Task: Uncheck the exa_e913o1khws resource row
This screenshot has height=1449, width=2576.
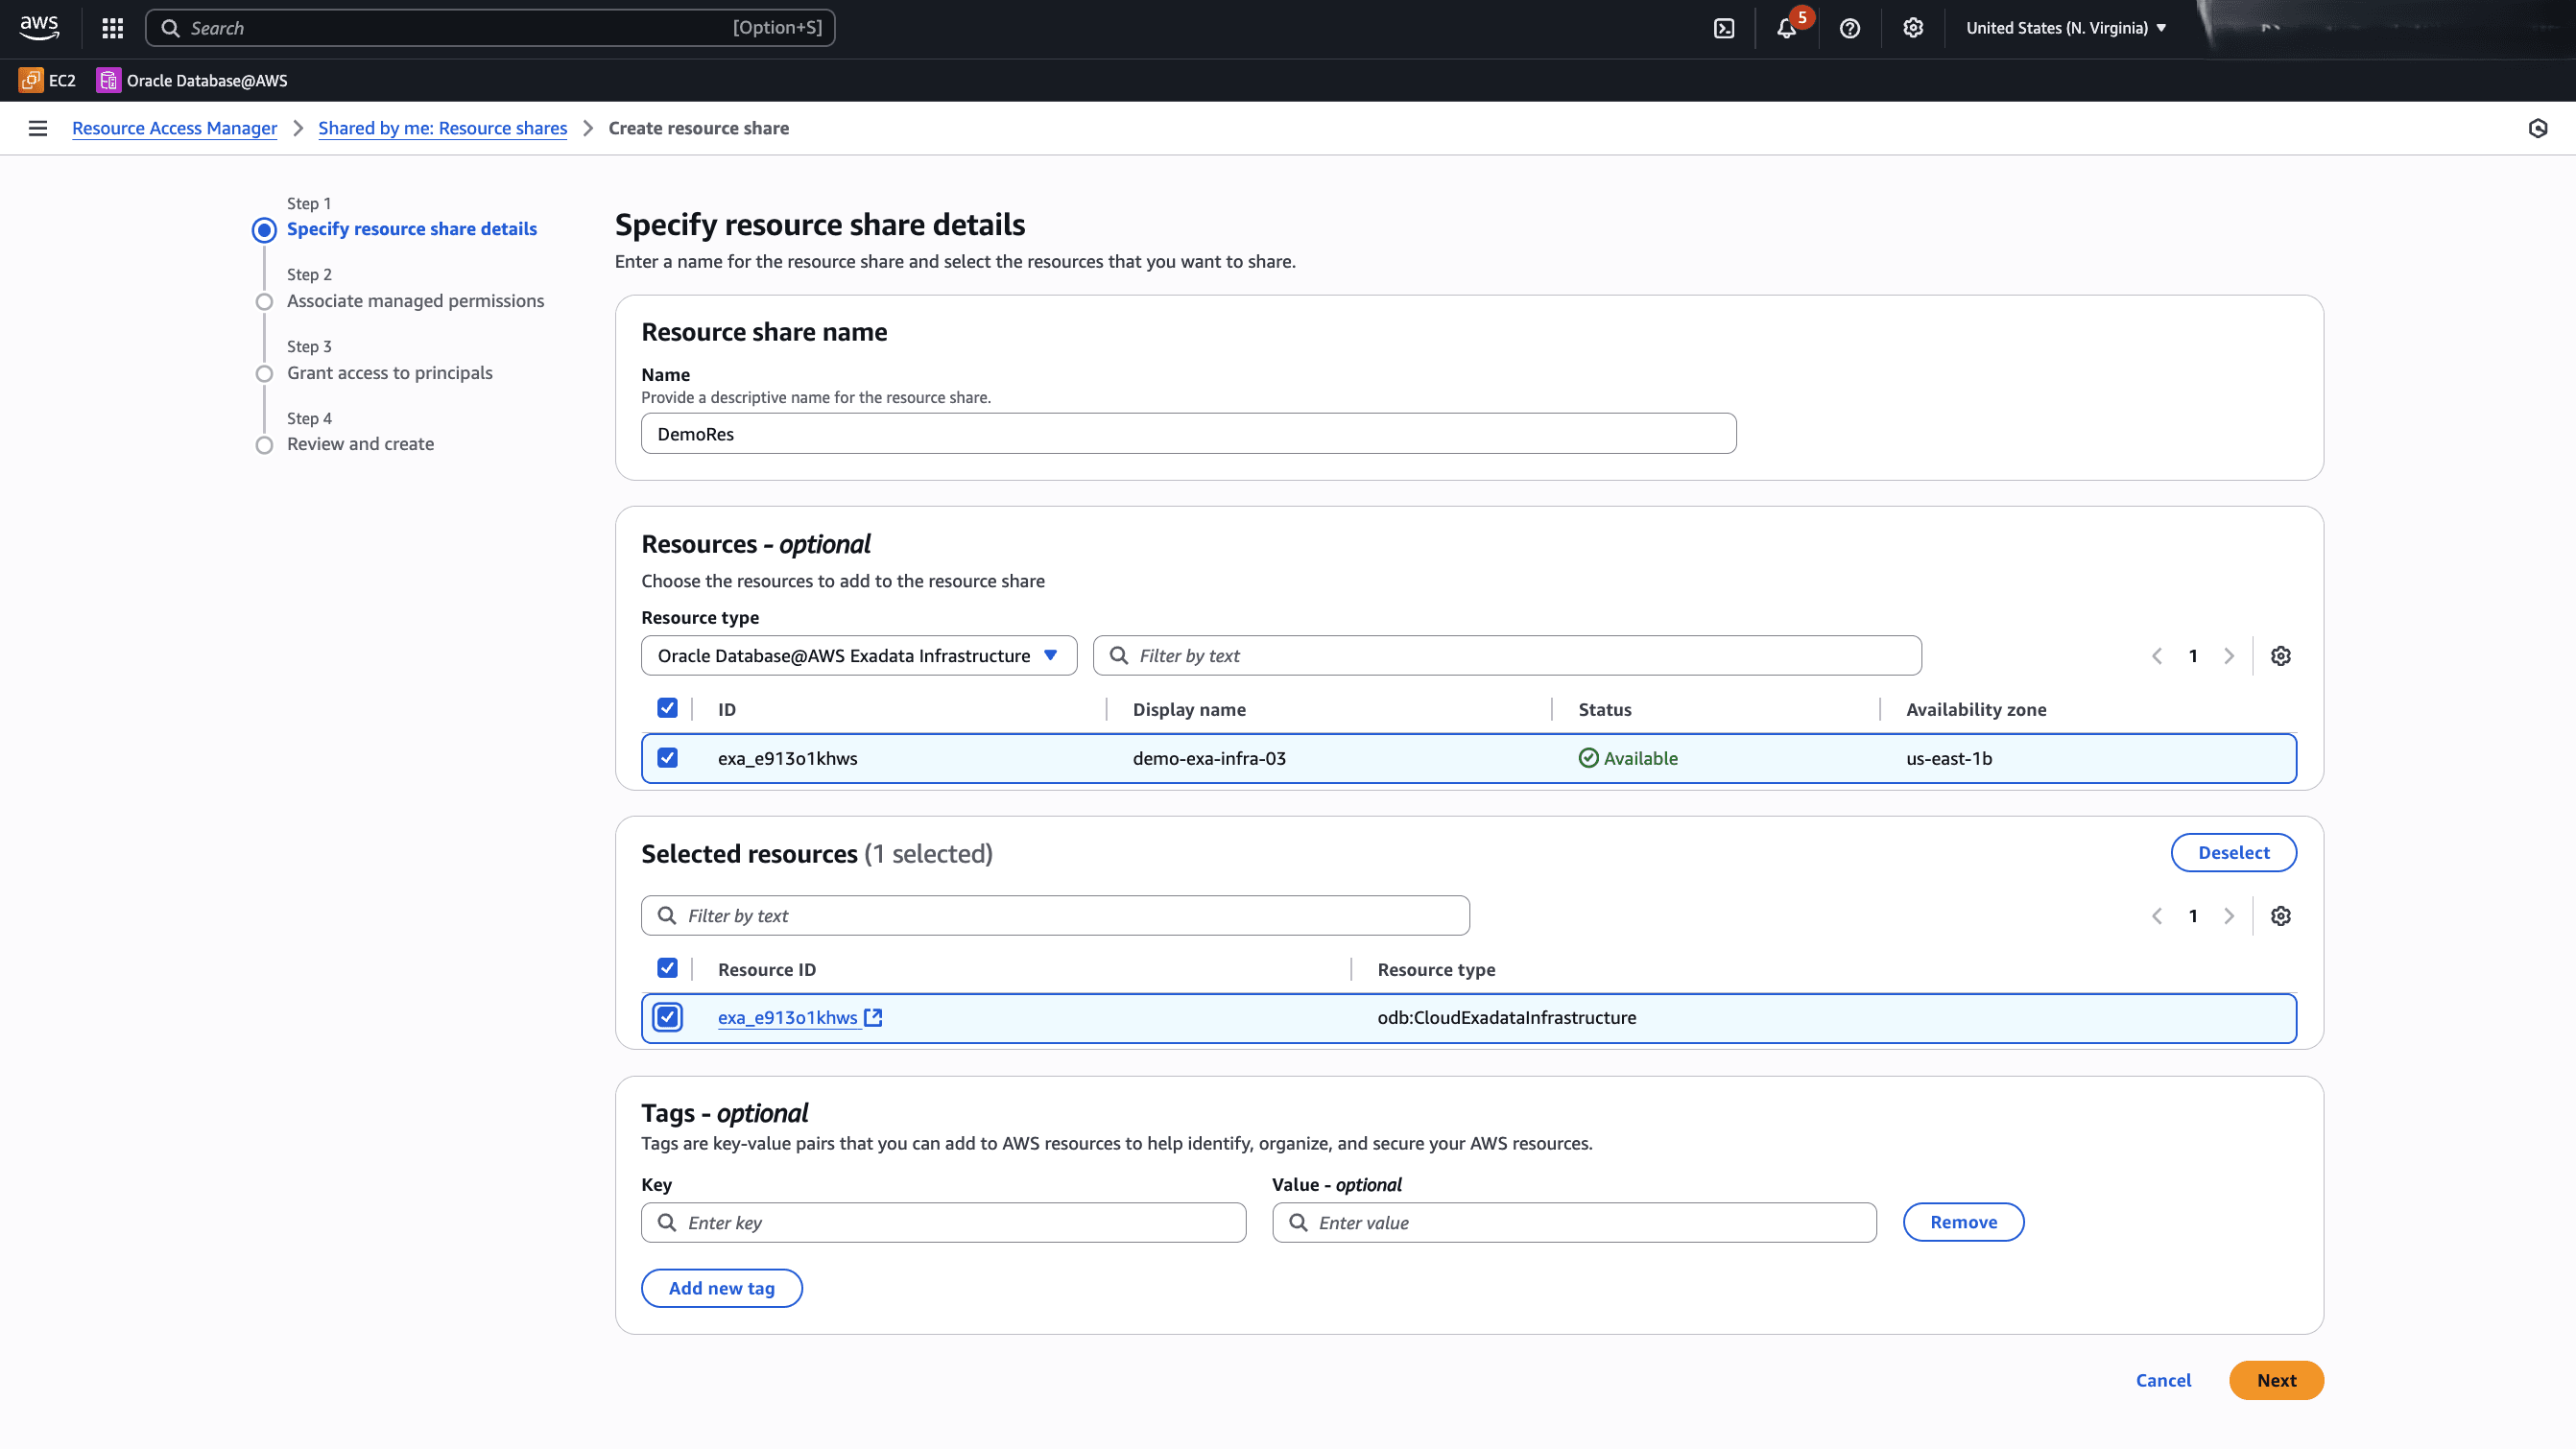Action: point(668,758)
